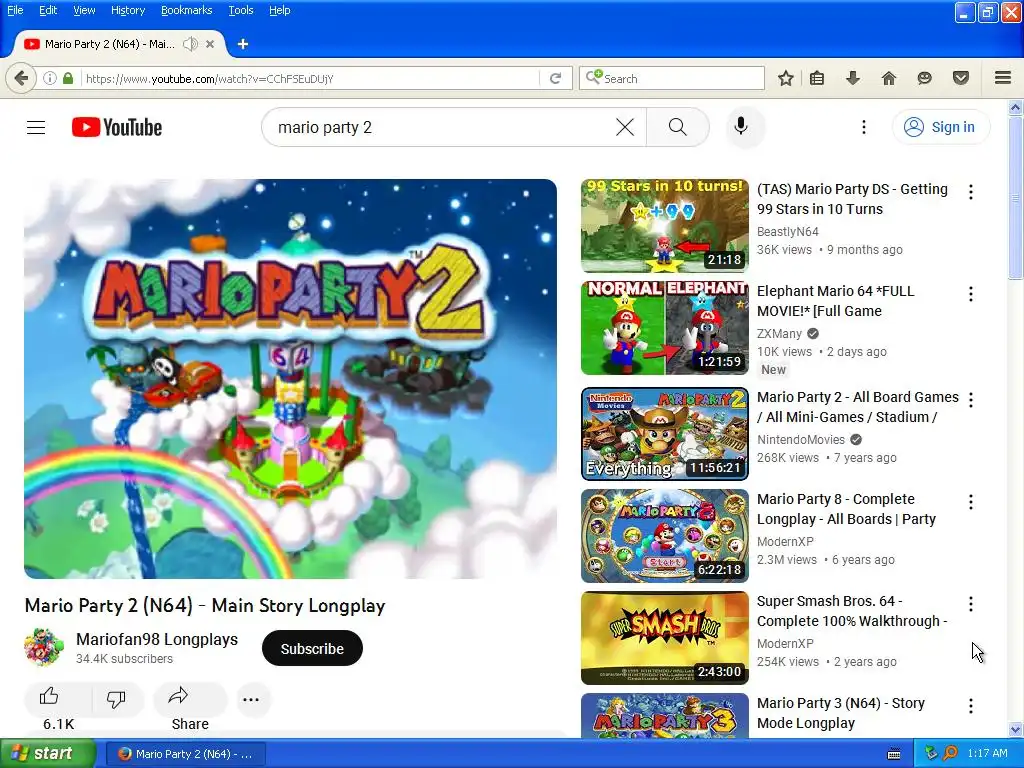Image resolution: width=1024 pixels, height=768 pixels.
Task: Dislike the video with thumbs down
Action: 116,699
